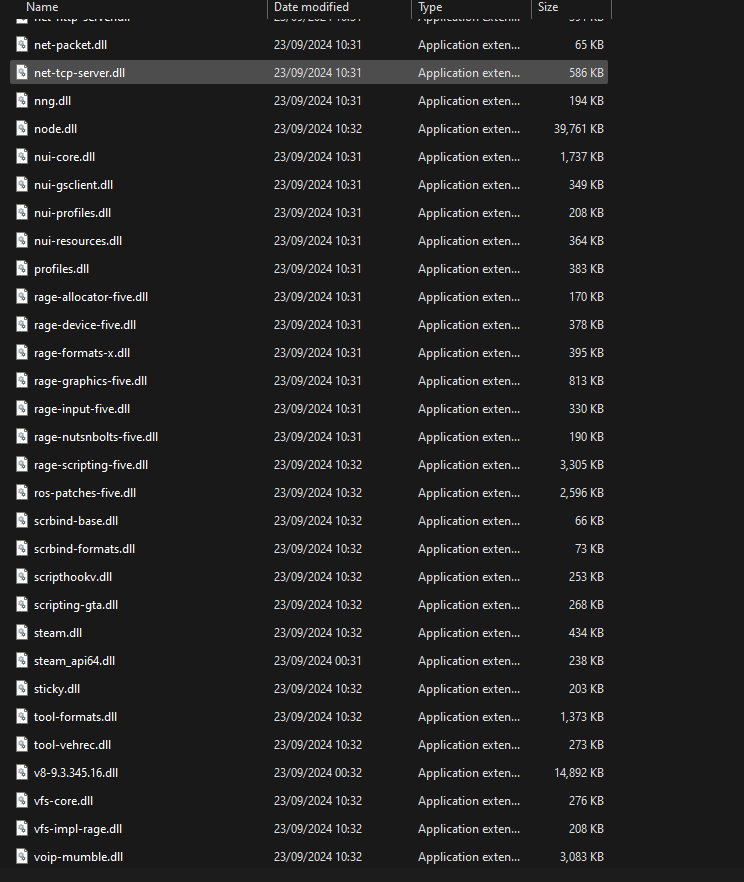Image resolution: width=744 pixels, height=882 pixels.
Task: Sort by the Size column header
Action: tap(548, 7)
